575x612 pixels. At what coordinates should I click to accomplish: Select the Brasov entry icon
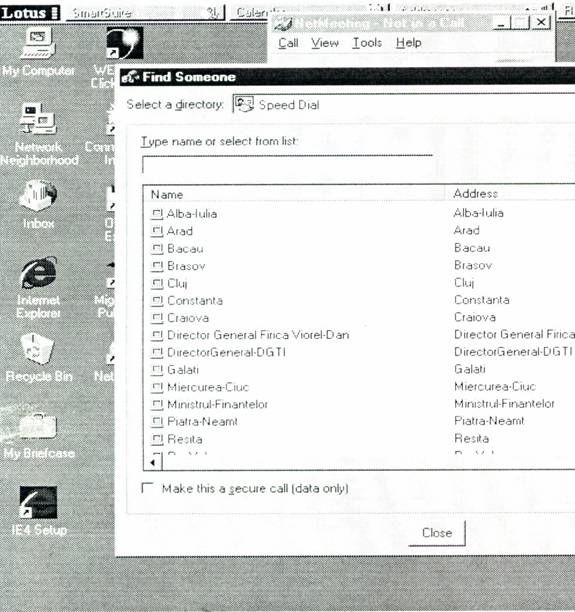click(157, 266)
